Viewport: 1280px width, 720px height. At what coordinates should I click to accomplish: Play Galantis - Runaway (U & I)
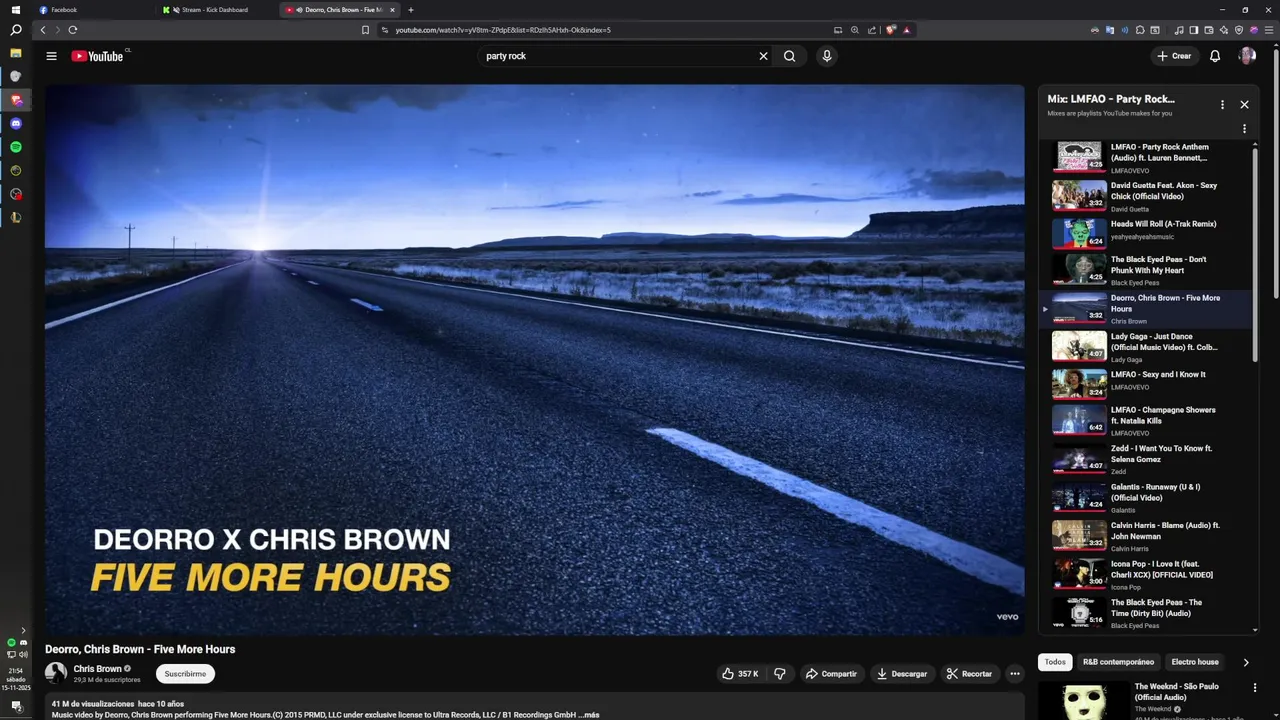point(1147,498)
